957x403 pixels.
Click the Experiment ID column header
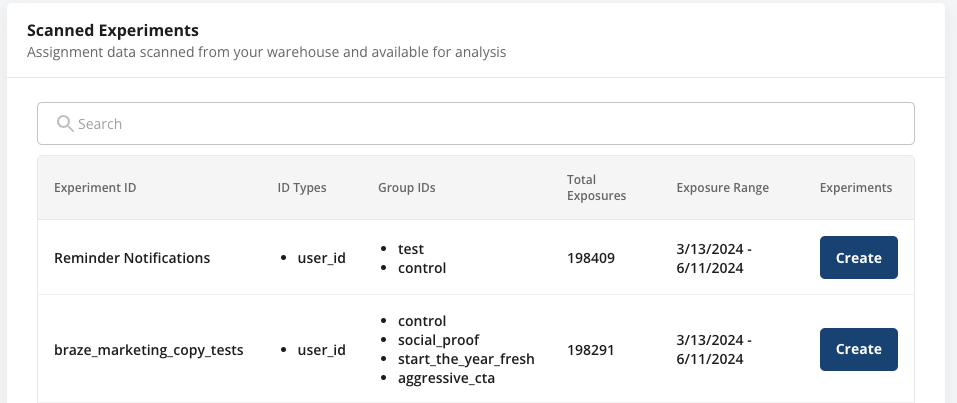[95, 188]
